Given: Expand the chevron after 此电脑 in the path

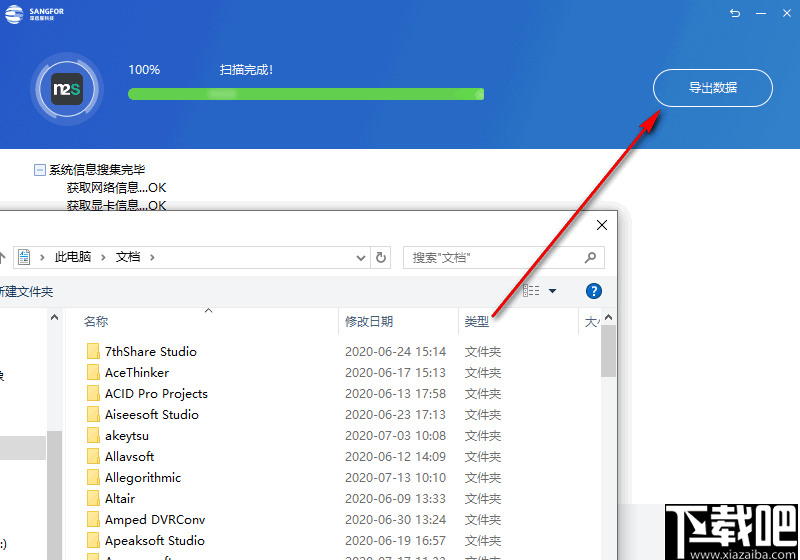Looking at the screenshot, I should tap(103, 258).
